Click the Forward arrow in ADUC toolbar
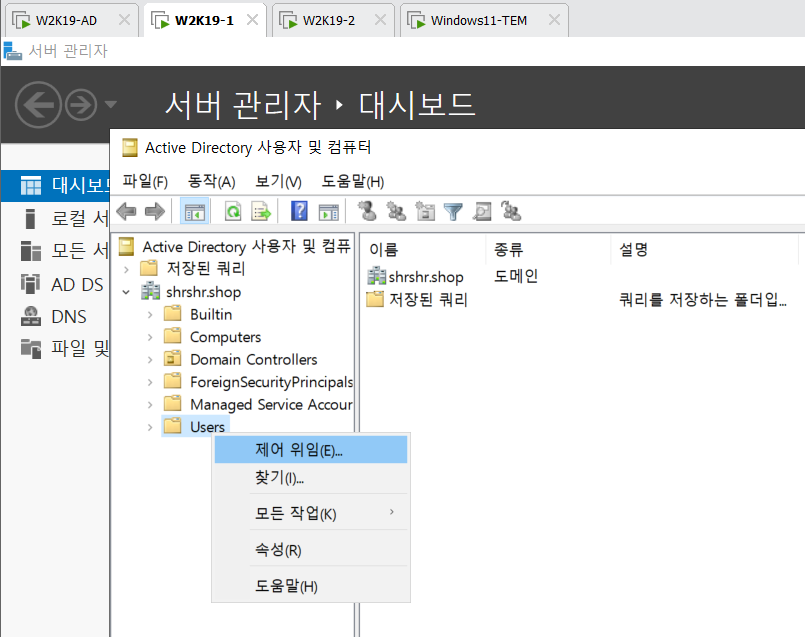Screen dimensions: 805x637 [155, 211]
